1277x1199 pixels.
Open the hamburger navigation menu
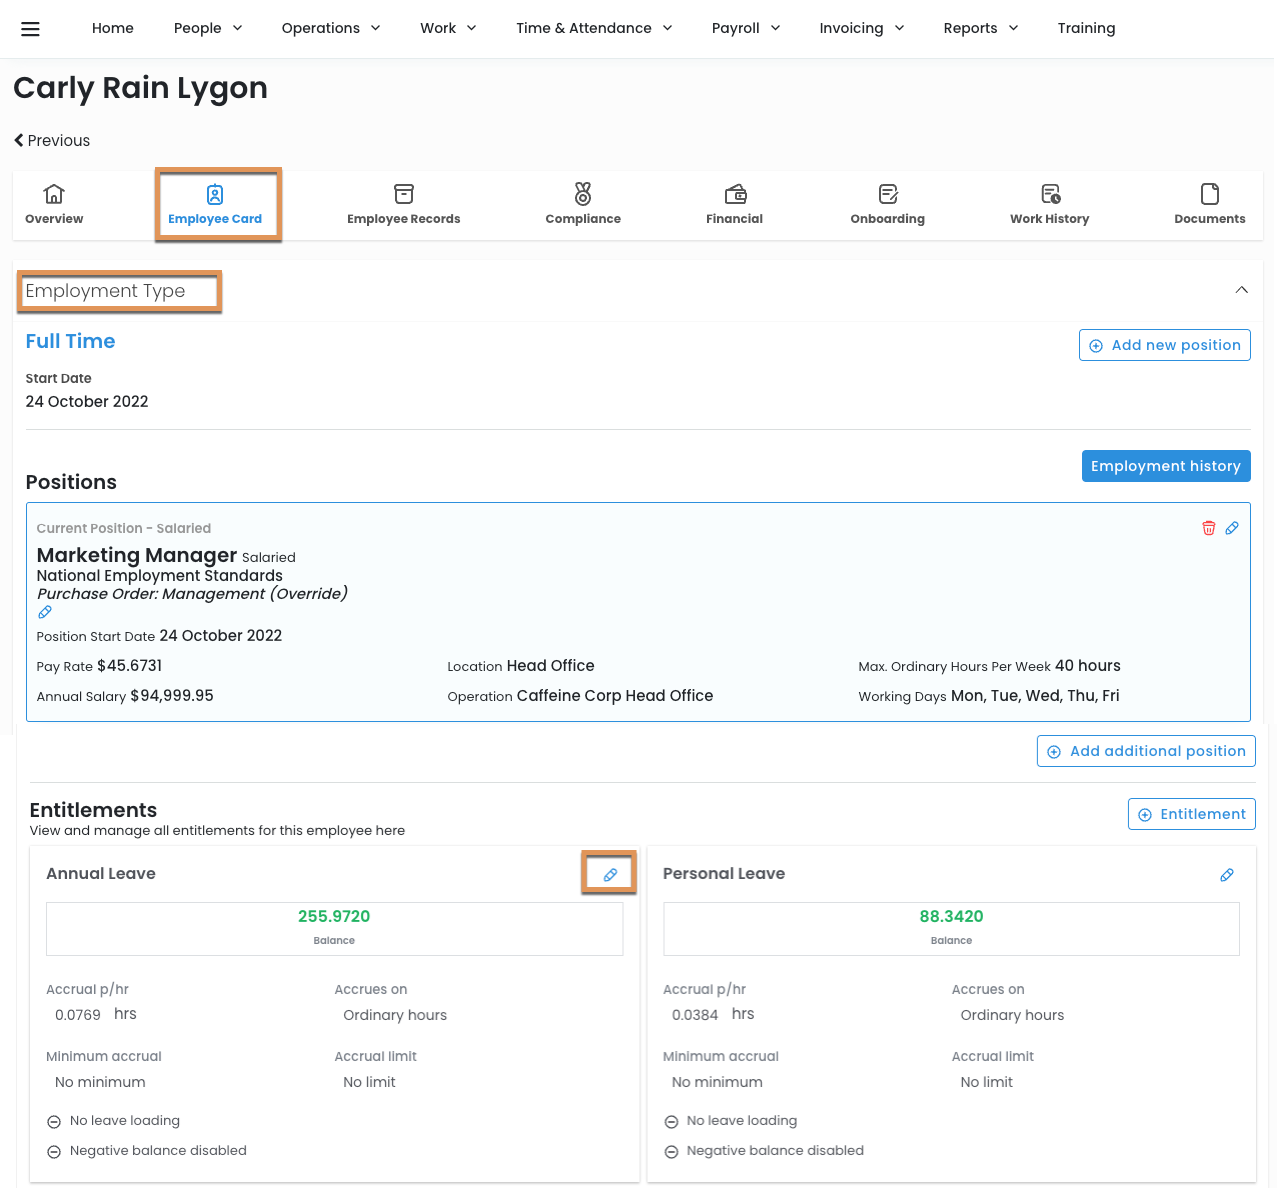pos(30,29)
